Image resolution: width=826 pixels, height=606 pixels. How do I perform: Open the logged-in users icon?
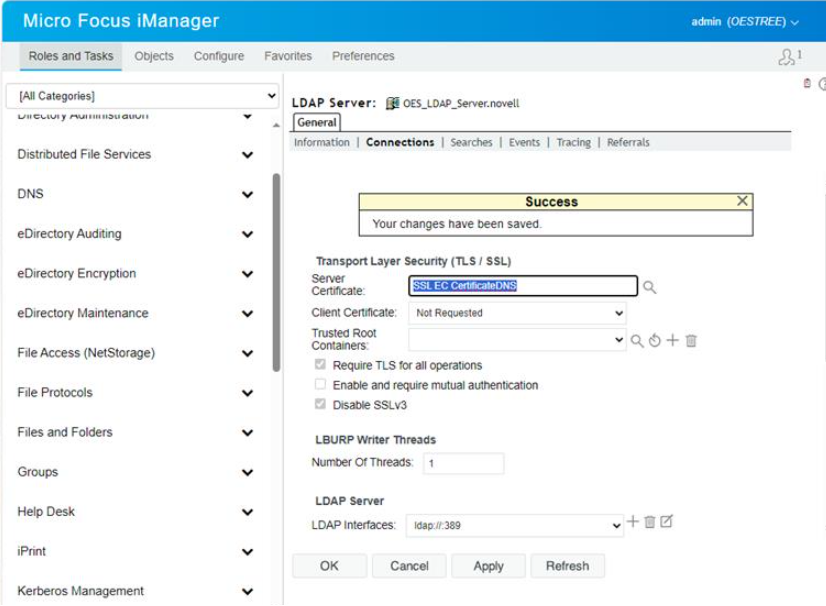click(x=789, y=57)
